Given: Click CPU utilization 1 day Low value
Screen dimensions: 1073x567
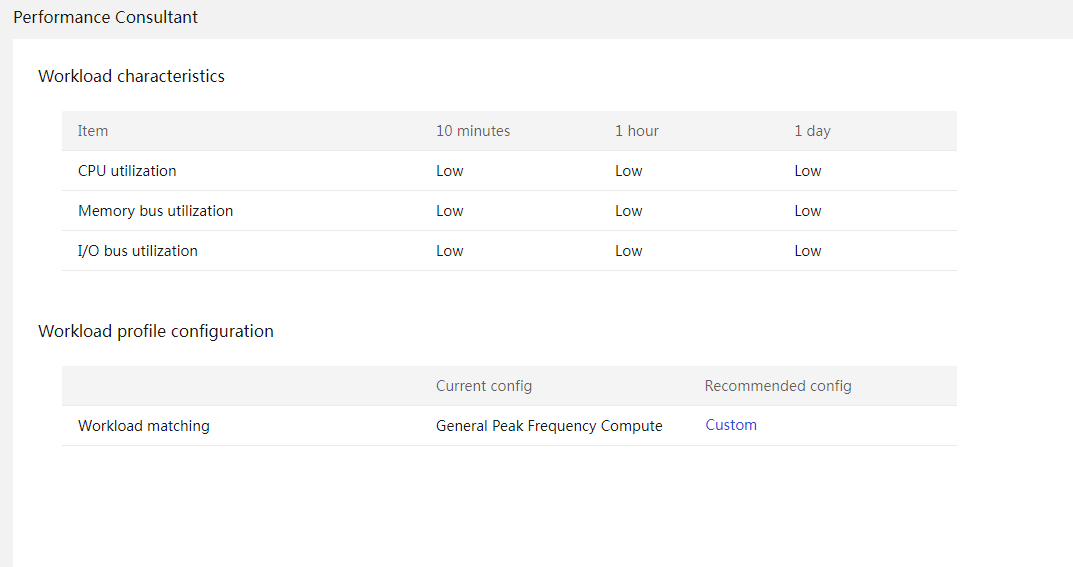Looking at the screenshot, I should pos(807,171).
